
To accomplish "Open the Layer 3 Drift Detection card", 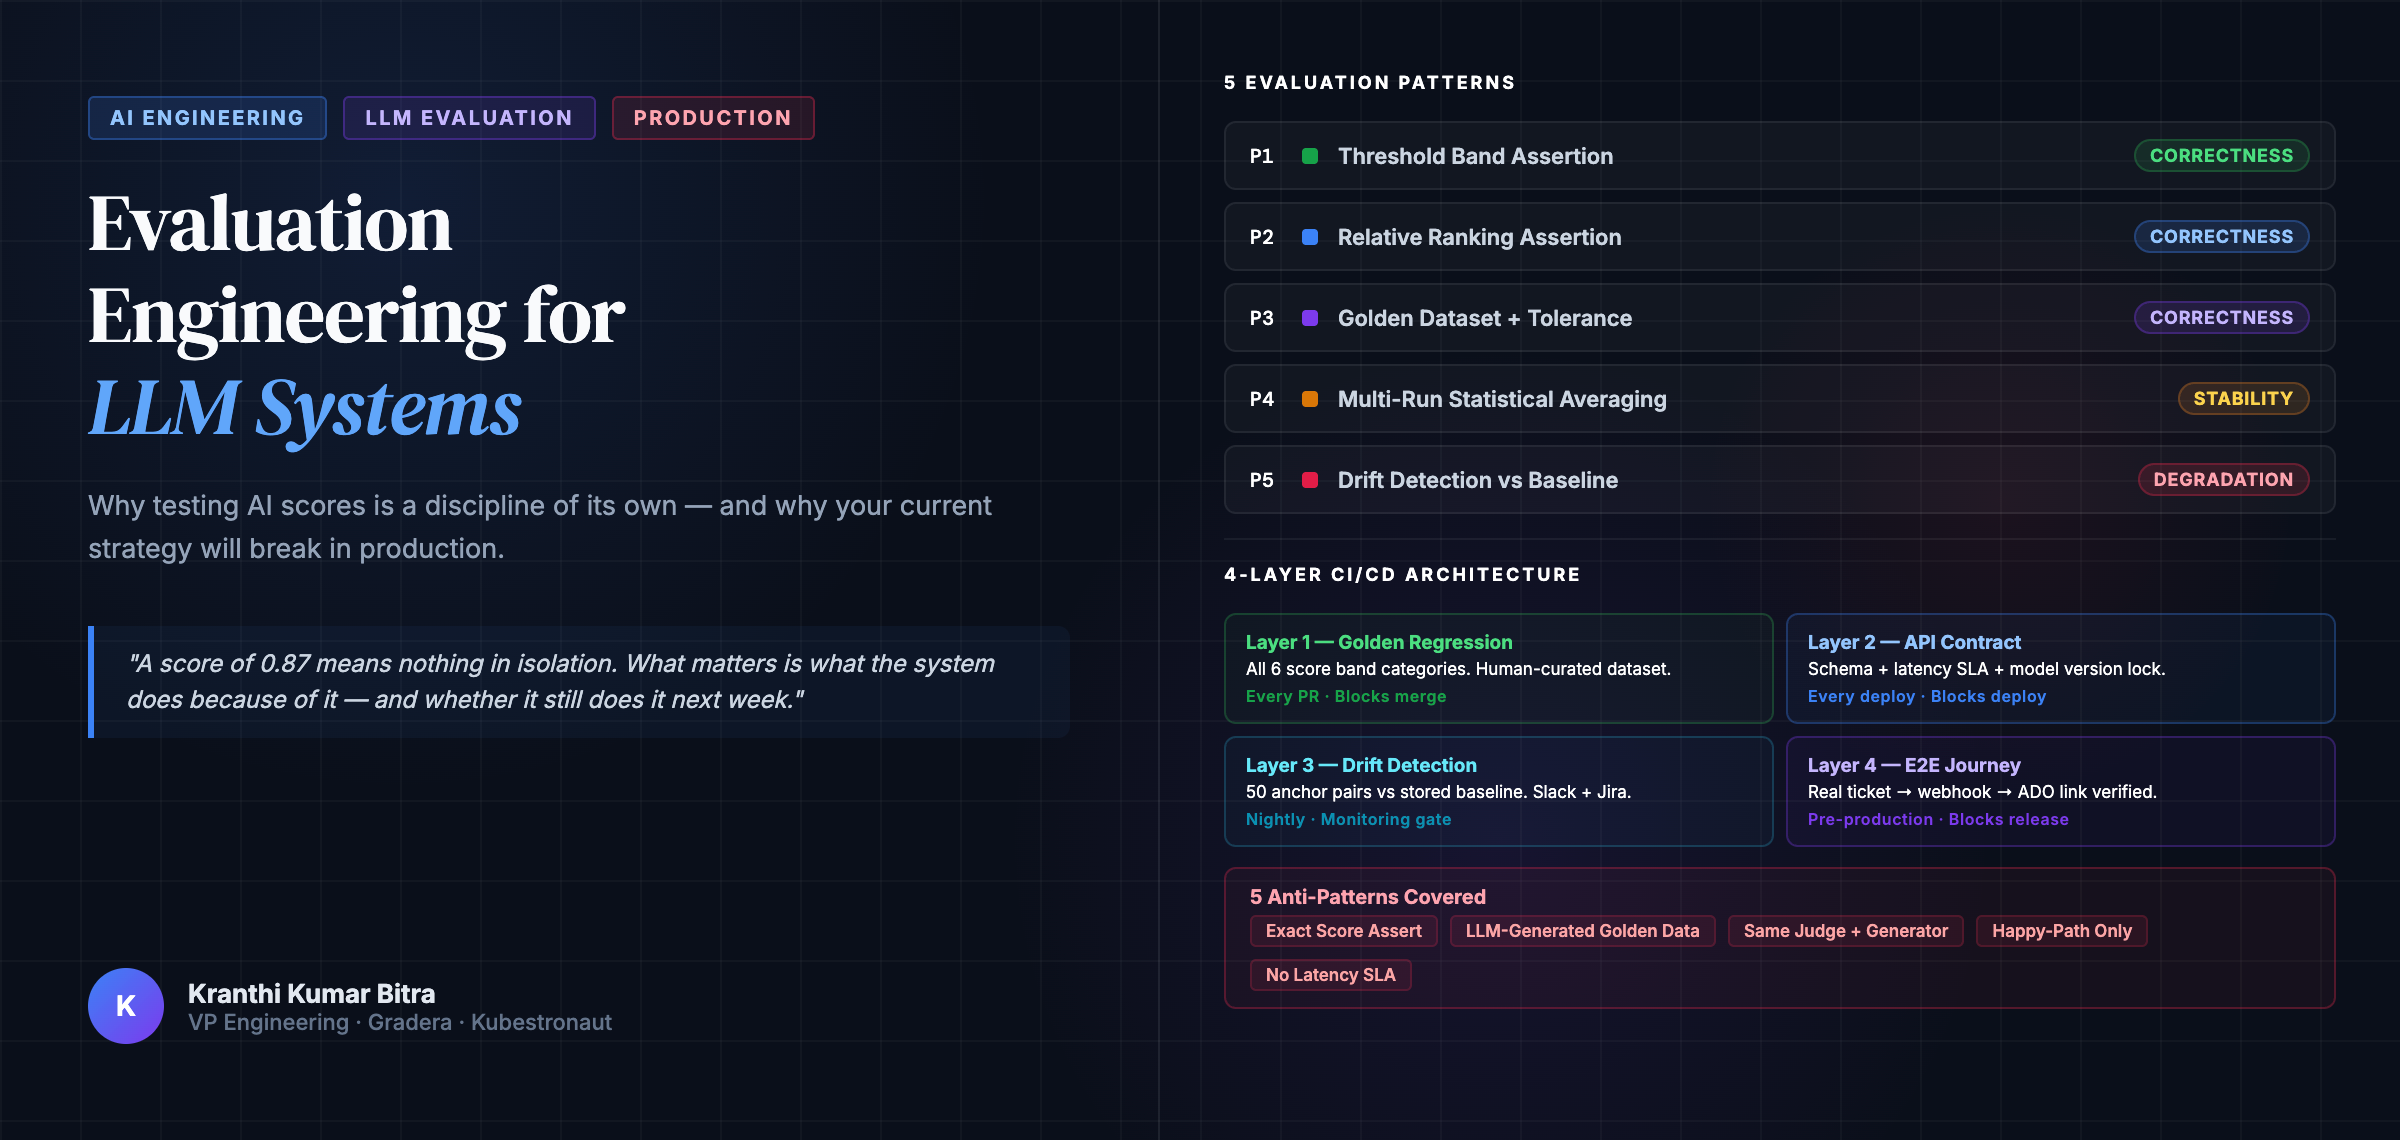I will tap(1498, 791).
